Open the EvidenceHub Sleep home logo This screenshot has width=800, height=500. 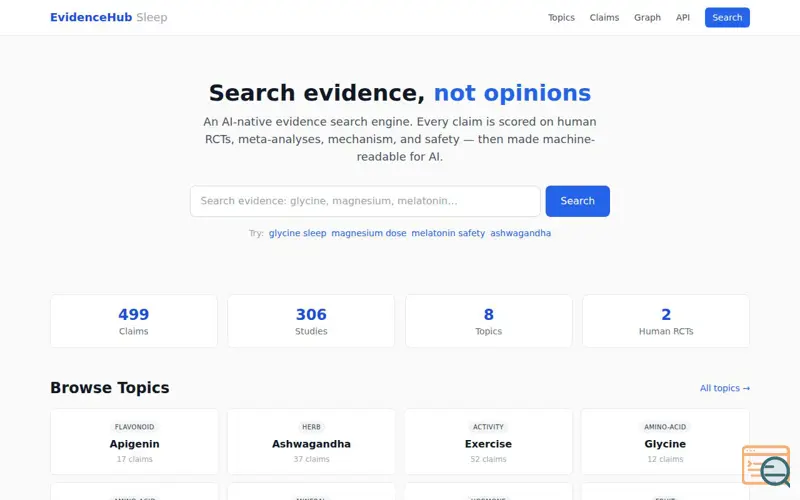(109, 17)
